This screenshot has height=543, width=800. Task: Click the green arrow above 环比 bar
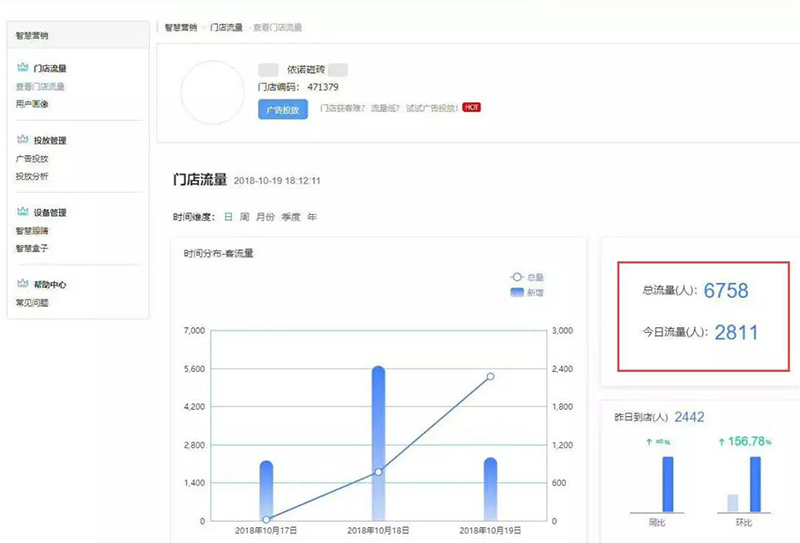point(721,441)
